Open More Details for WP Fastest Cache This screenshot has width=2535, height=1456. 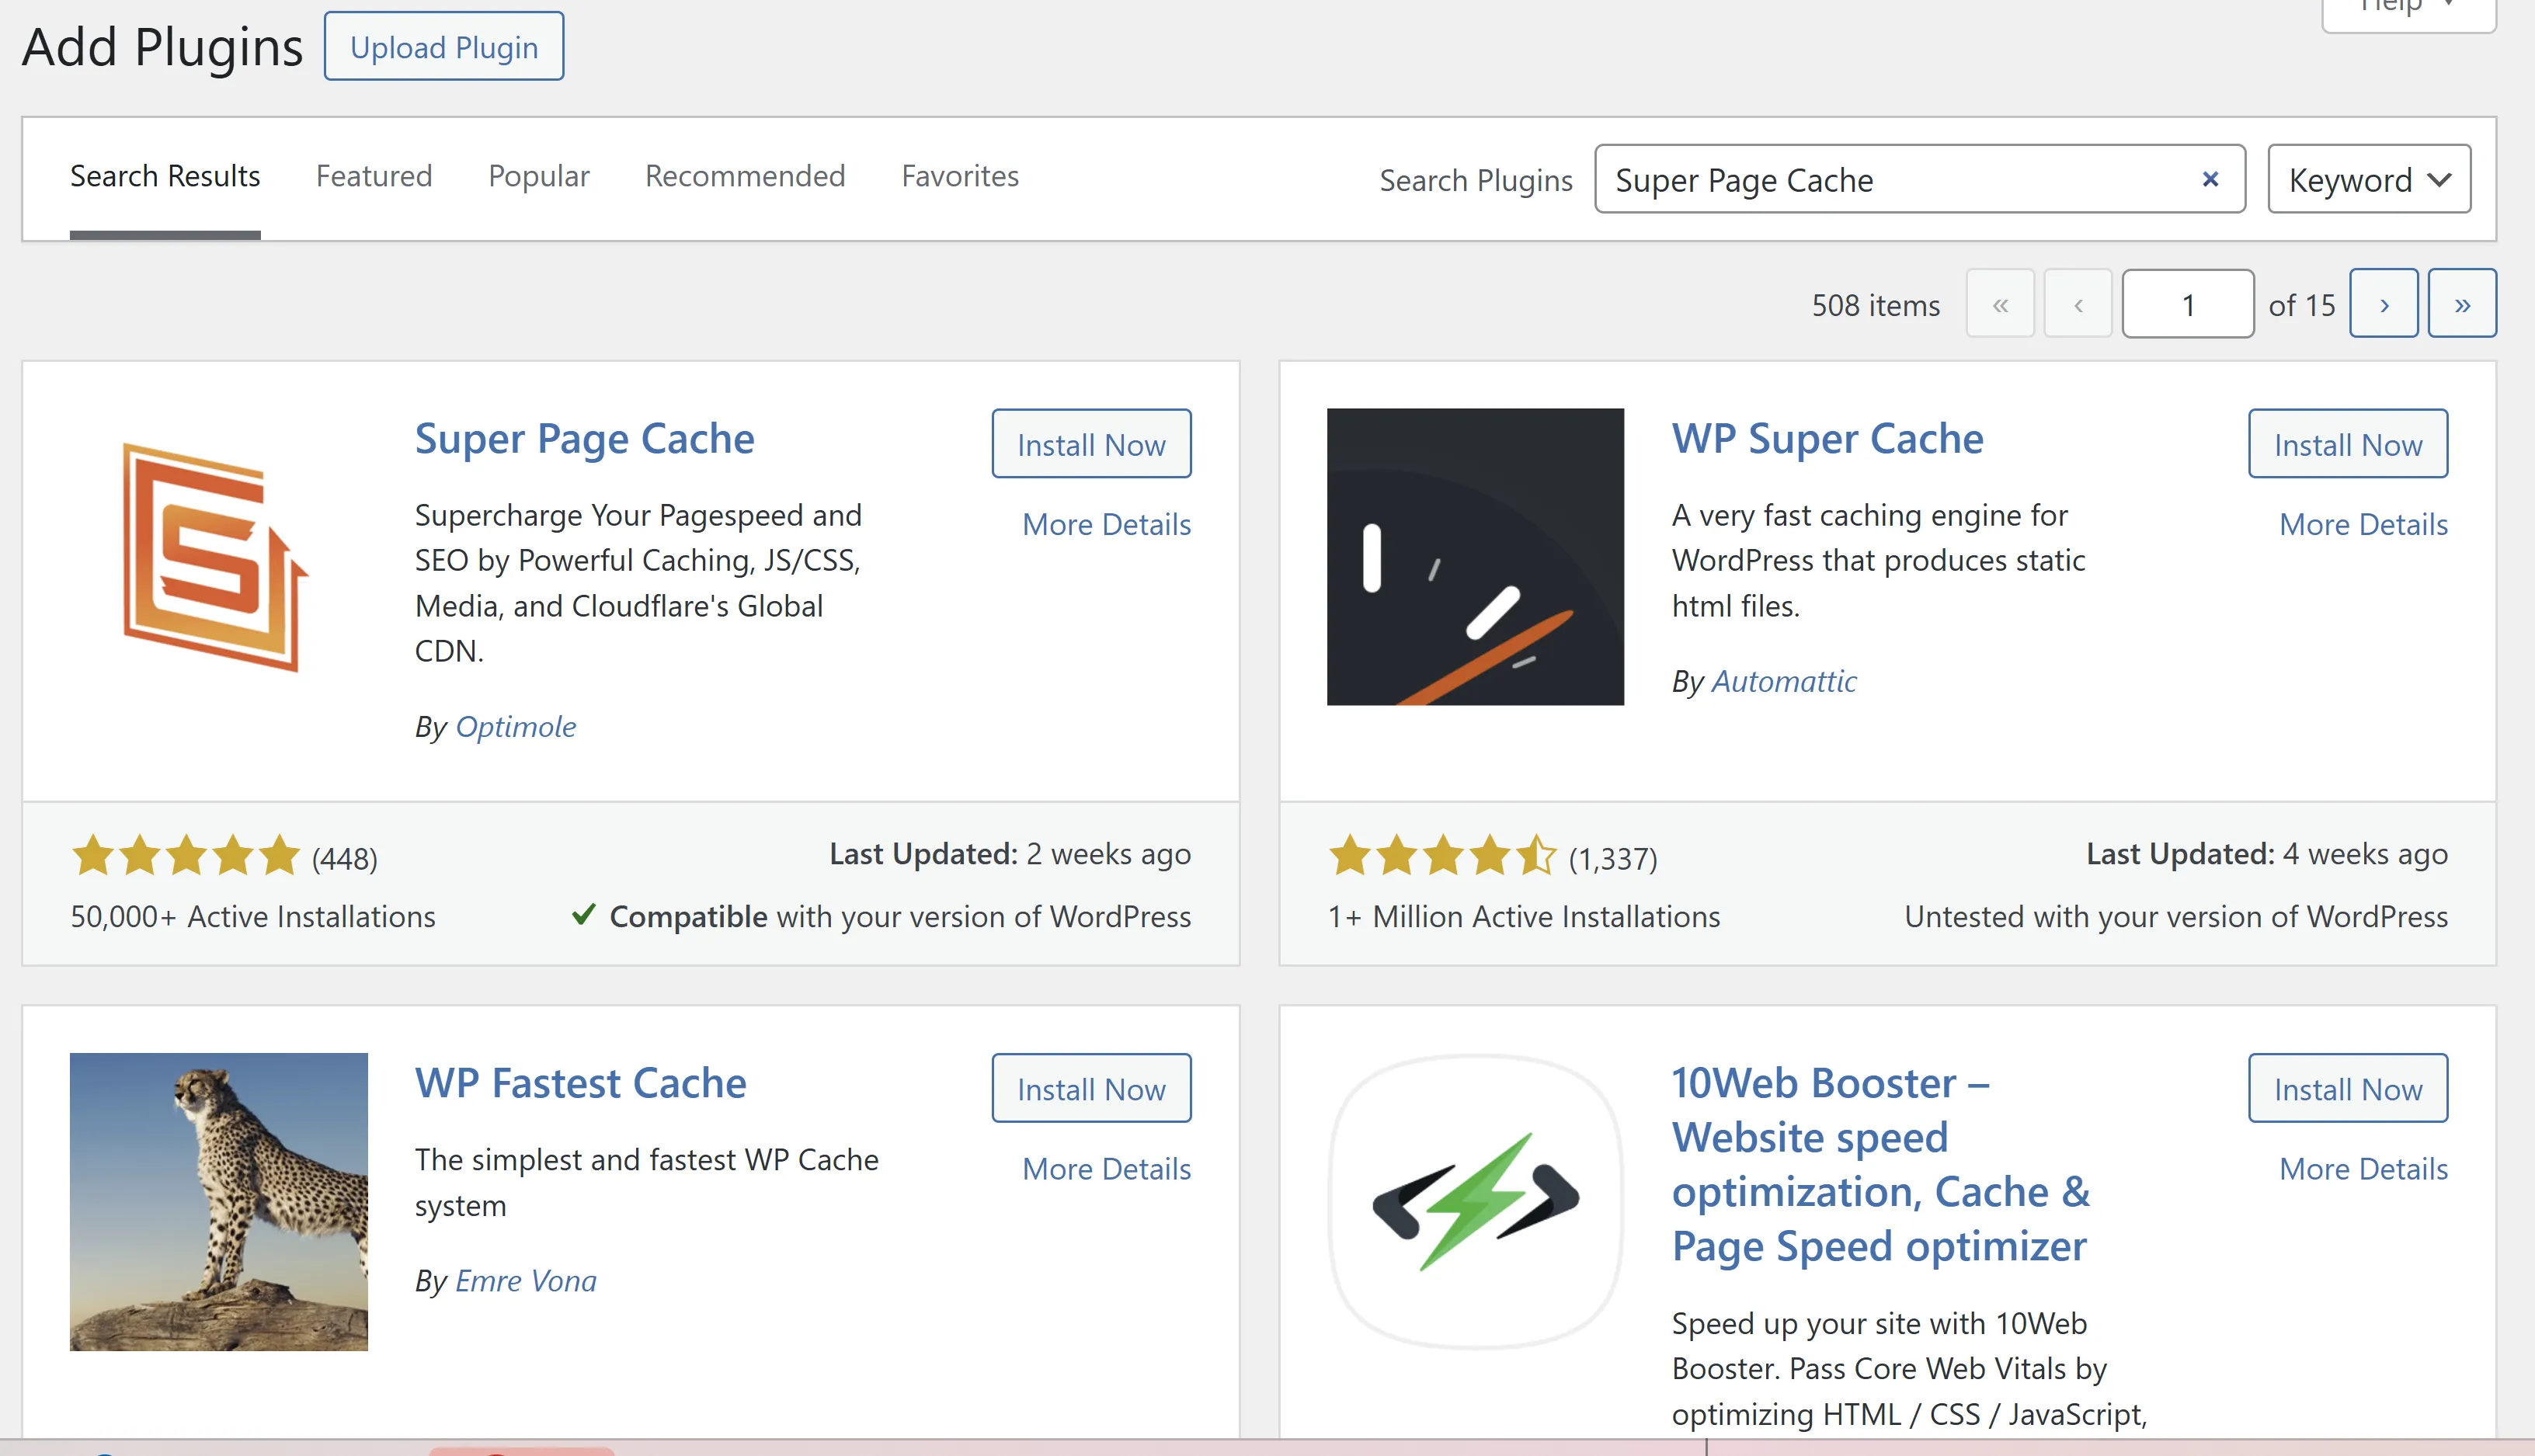pos(1106,1168)
